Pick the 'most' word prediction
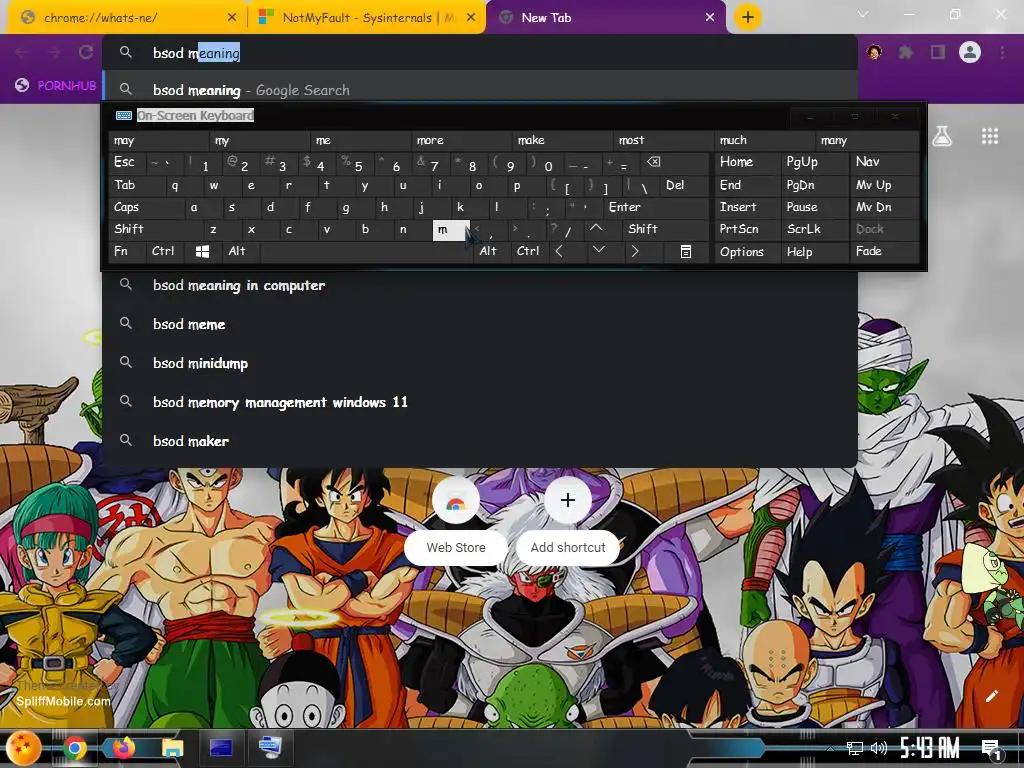Image resolution: width=1024 pixels, height=768 pixels. pyautogui.click(x=664, y=140)
